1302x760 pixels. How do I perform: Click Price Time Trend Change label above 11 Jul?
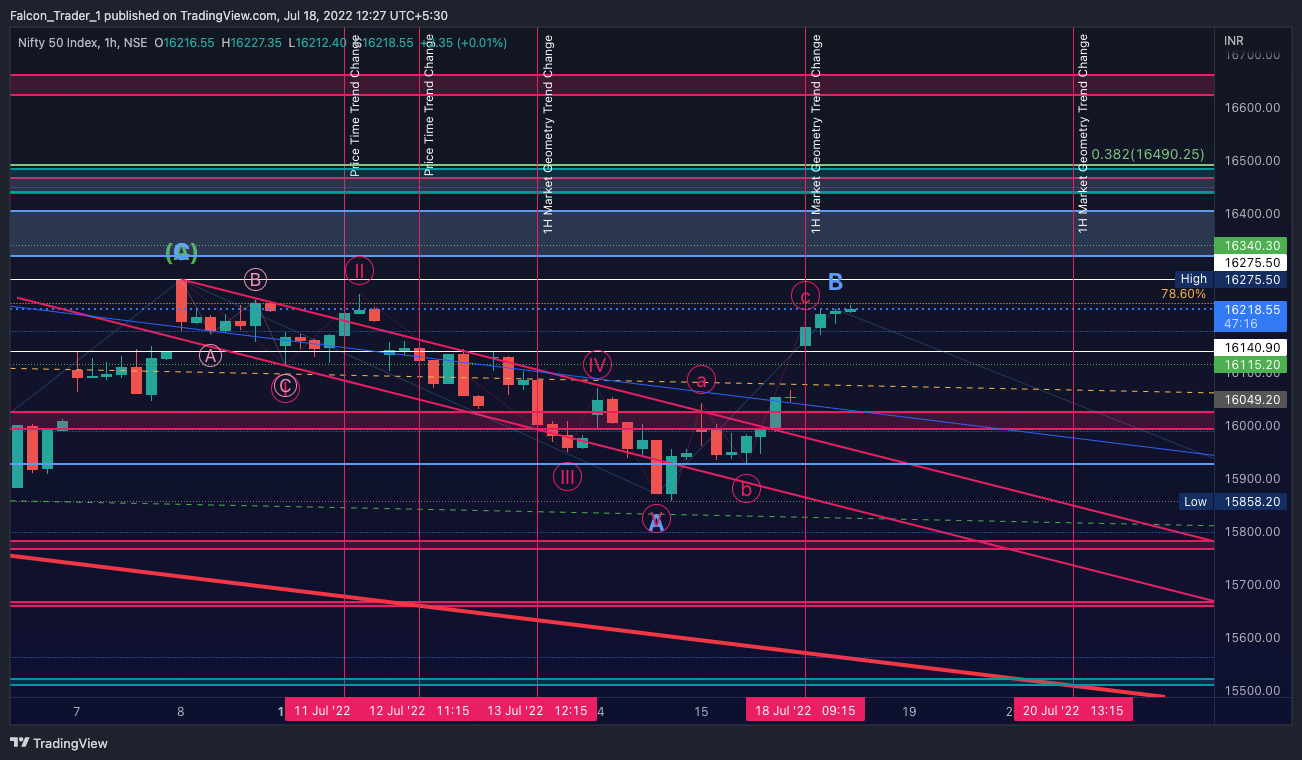tap(354, 105)
